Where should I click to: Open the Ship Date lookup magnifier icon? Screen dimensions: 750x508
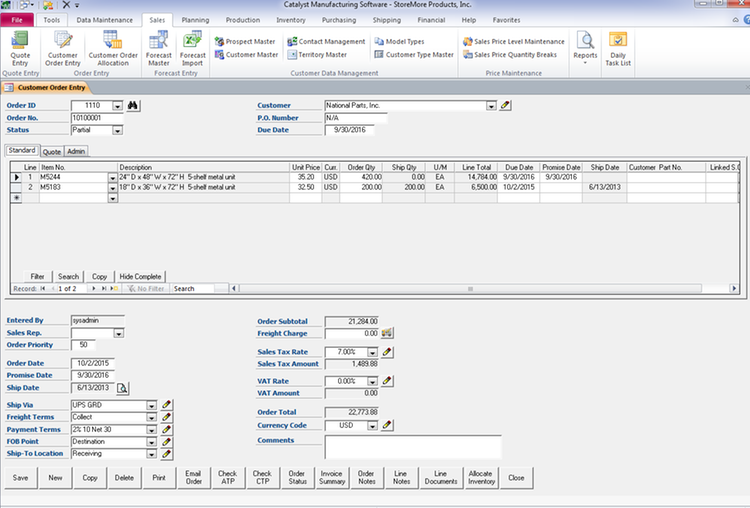coord(122,388)
